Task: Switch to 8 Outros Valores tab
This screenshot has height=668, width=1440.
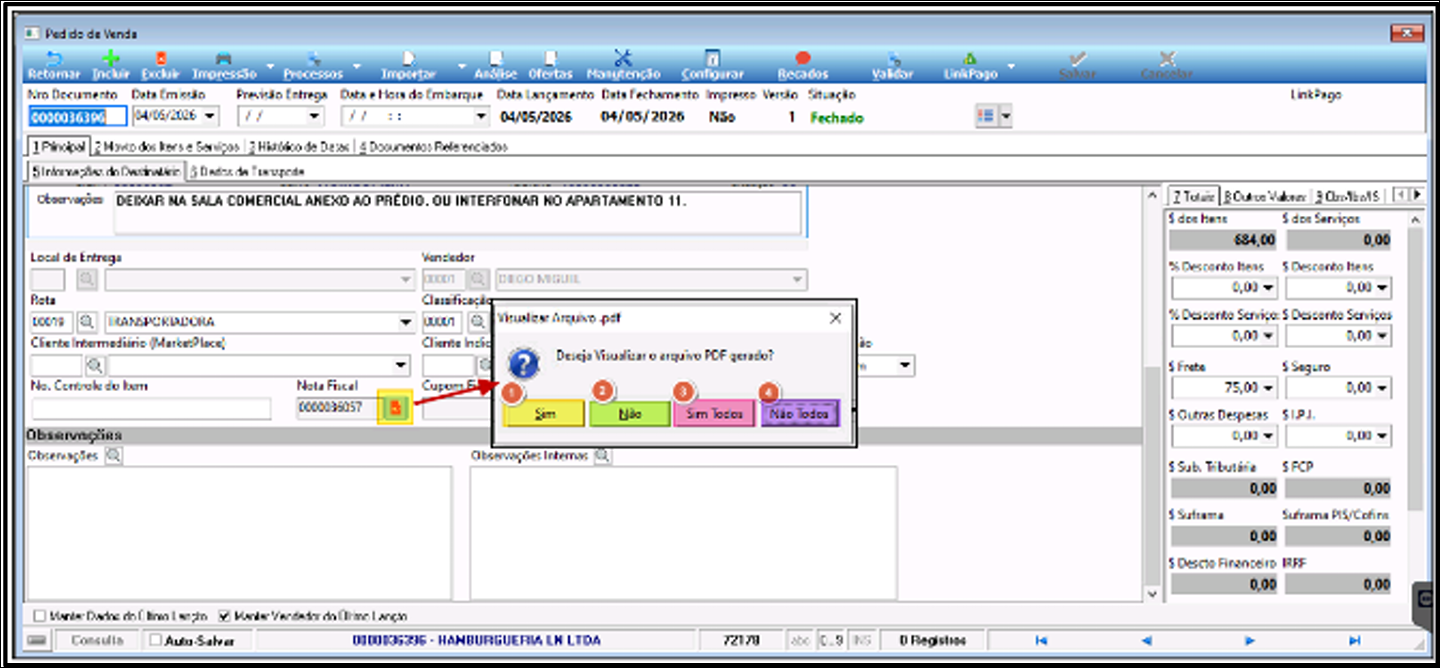Action: (x=1265, y=195)
